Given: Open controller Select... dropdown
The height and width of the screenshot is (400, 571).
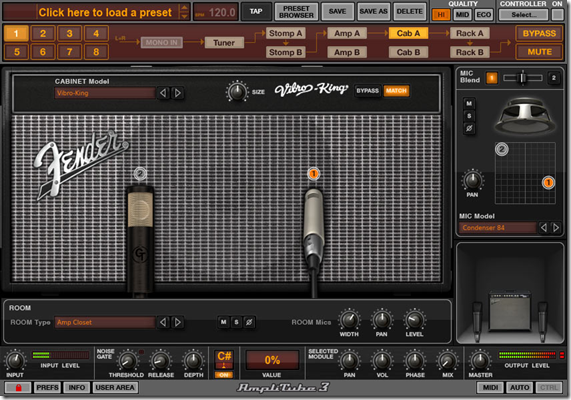Looking at the screenshot, I should click(x=523, y=15).
